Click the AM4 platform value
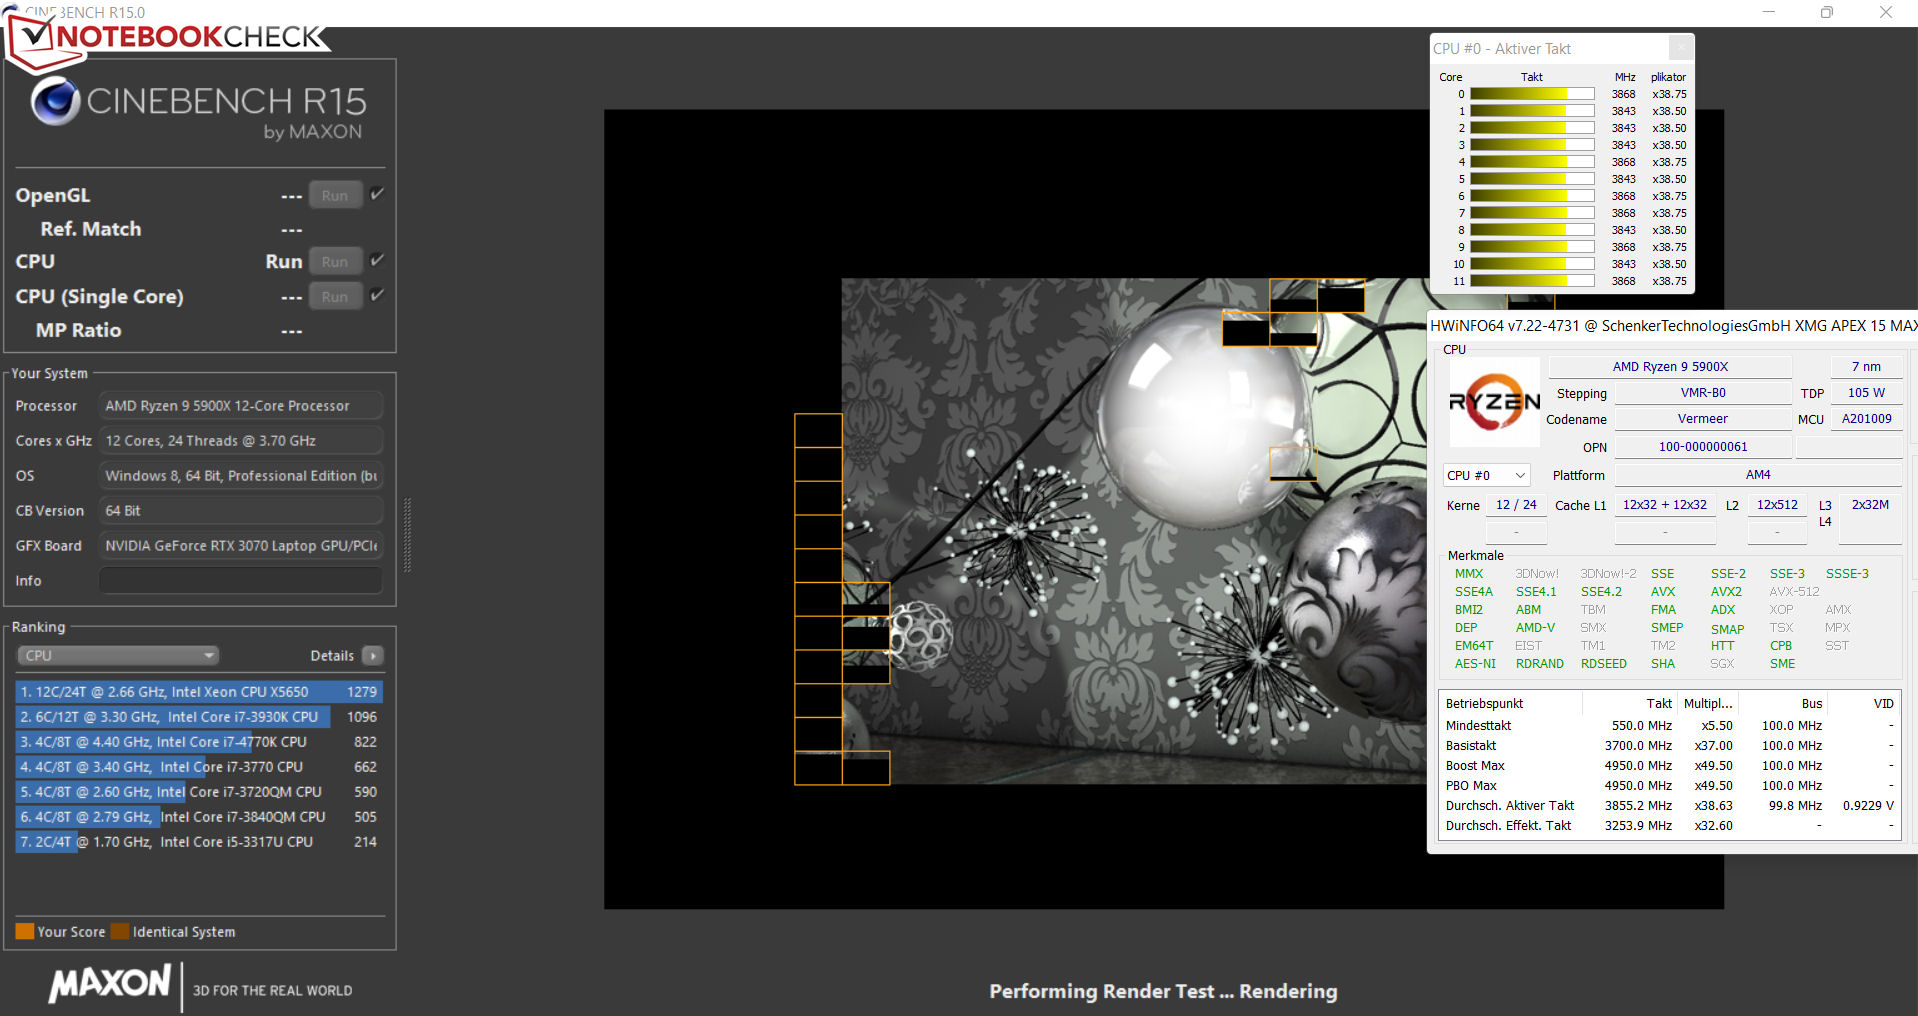This screenshot has height=1016, width=1918. [x=1758, y=475]
